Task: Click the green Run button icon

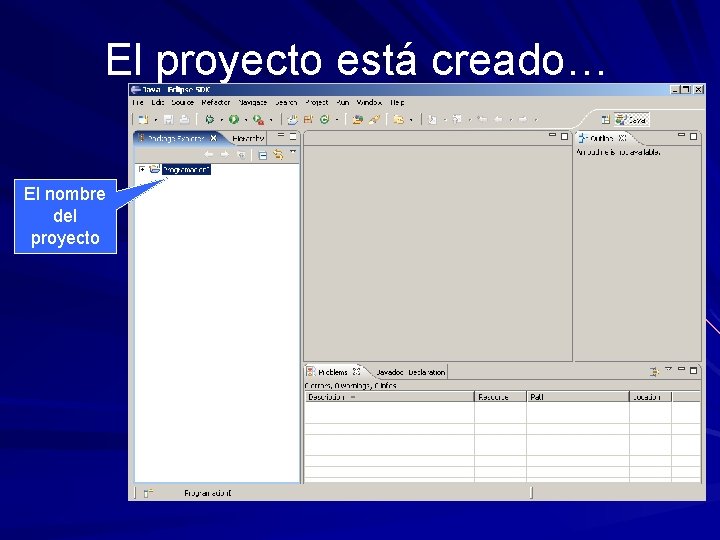Action: (x=234, y=120)
